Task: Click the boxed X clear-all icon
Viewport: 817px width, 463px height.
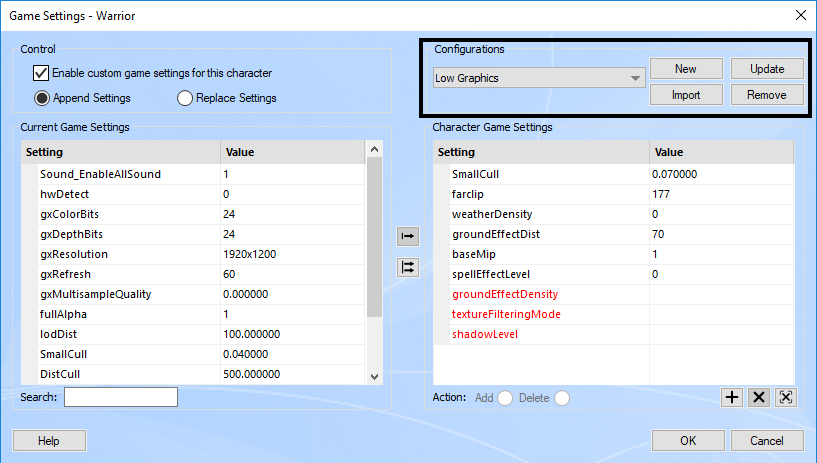Action: click(786, 397)
